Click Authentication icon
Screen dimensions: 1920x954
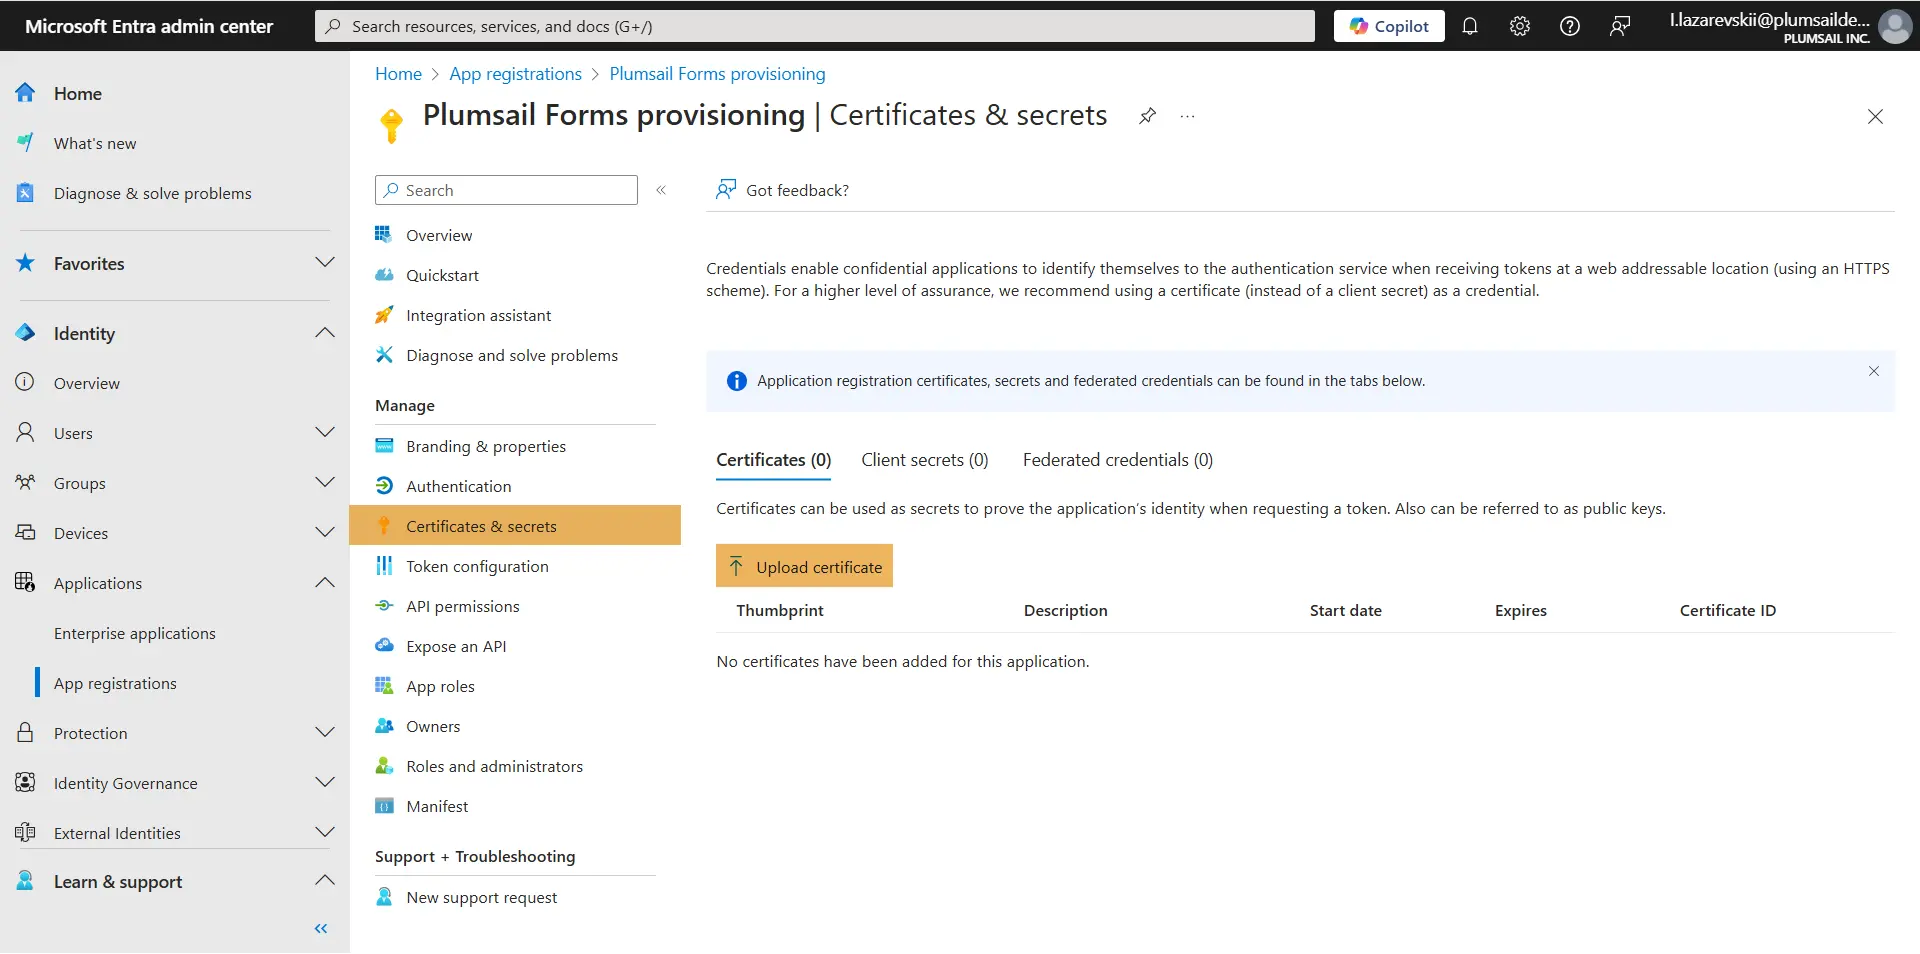coord(384,486)
